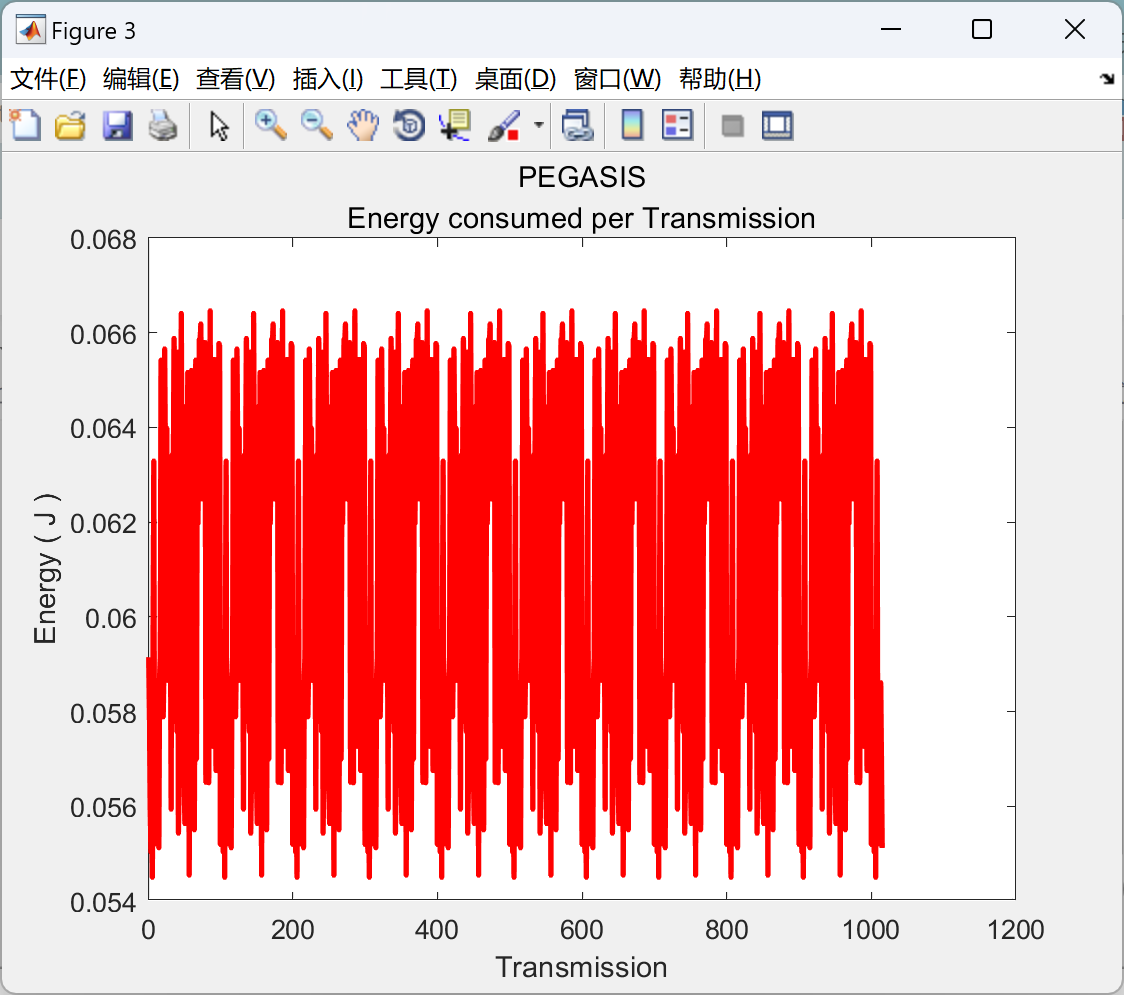Maximize the Figure 3 window

(x=981, y=29)
